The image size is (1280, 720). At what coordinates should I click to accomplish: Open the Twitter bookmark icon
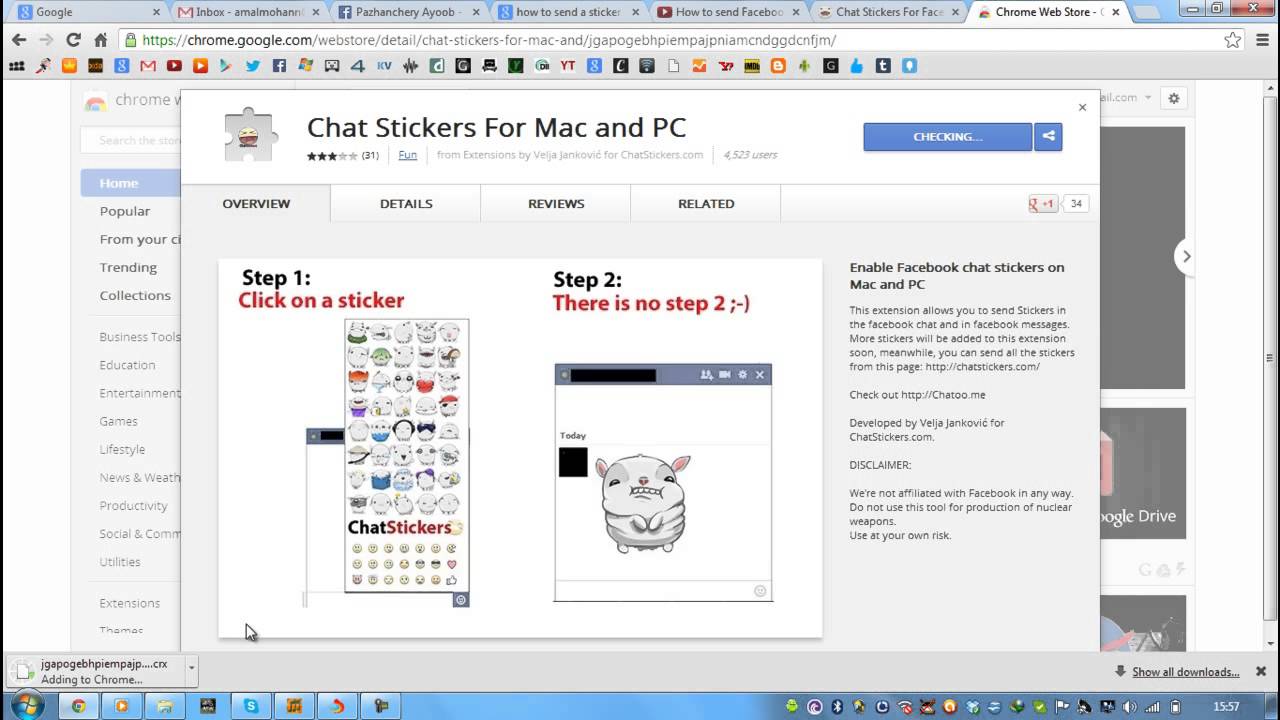[x=252, y=66]
